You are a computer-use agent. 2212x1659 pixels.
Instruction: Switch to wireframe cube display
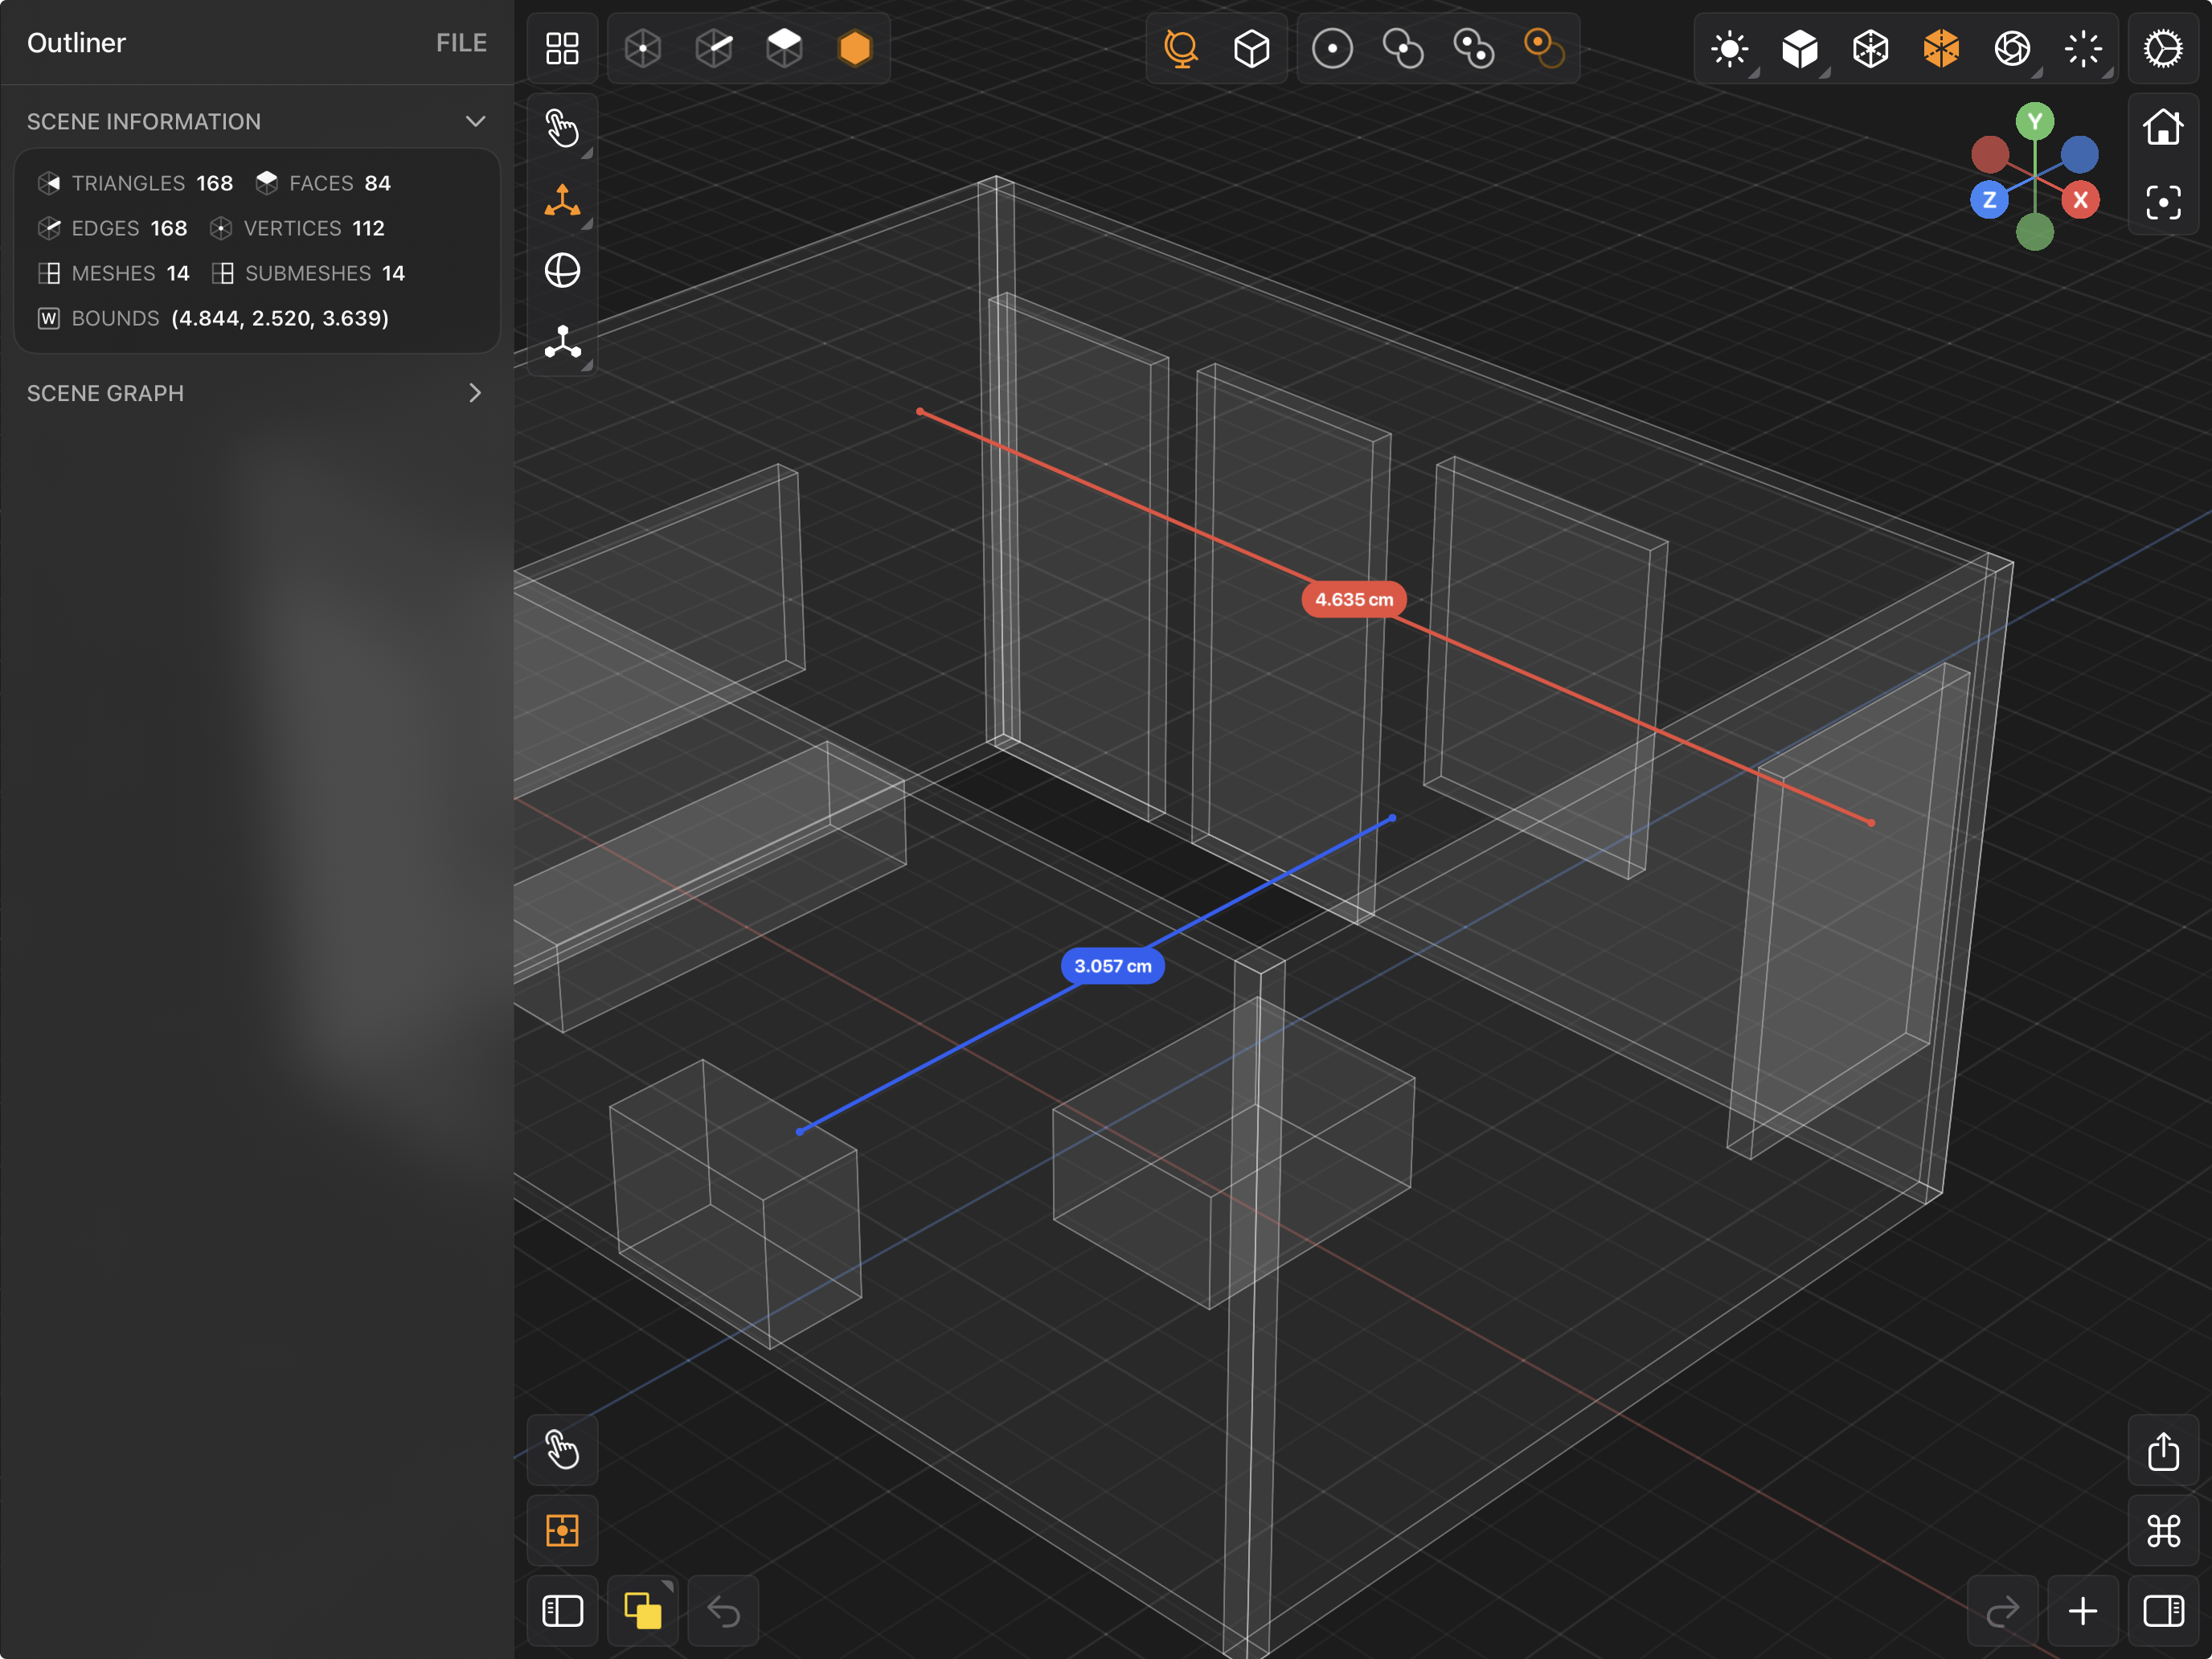[x=1871, y=48]
